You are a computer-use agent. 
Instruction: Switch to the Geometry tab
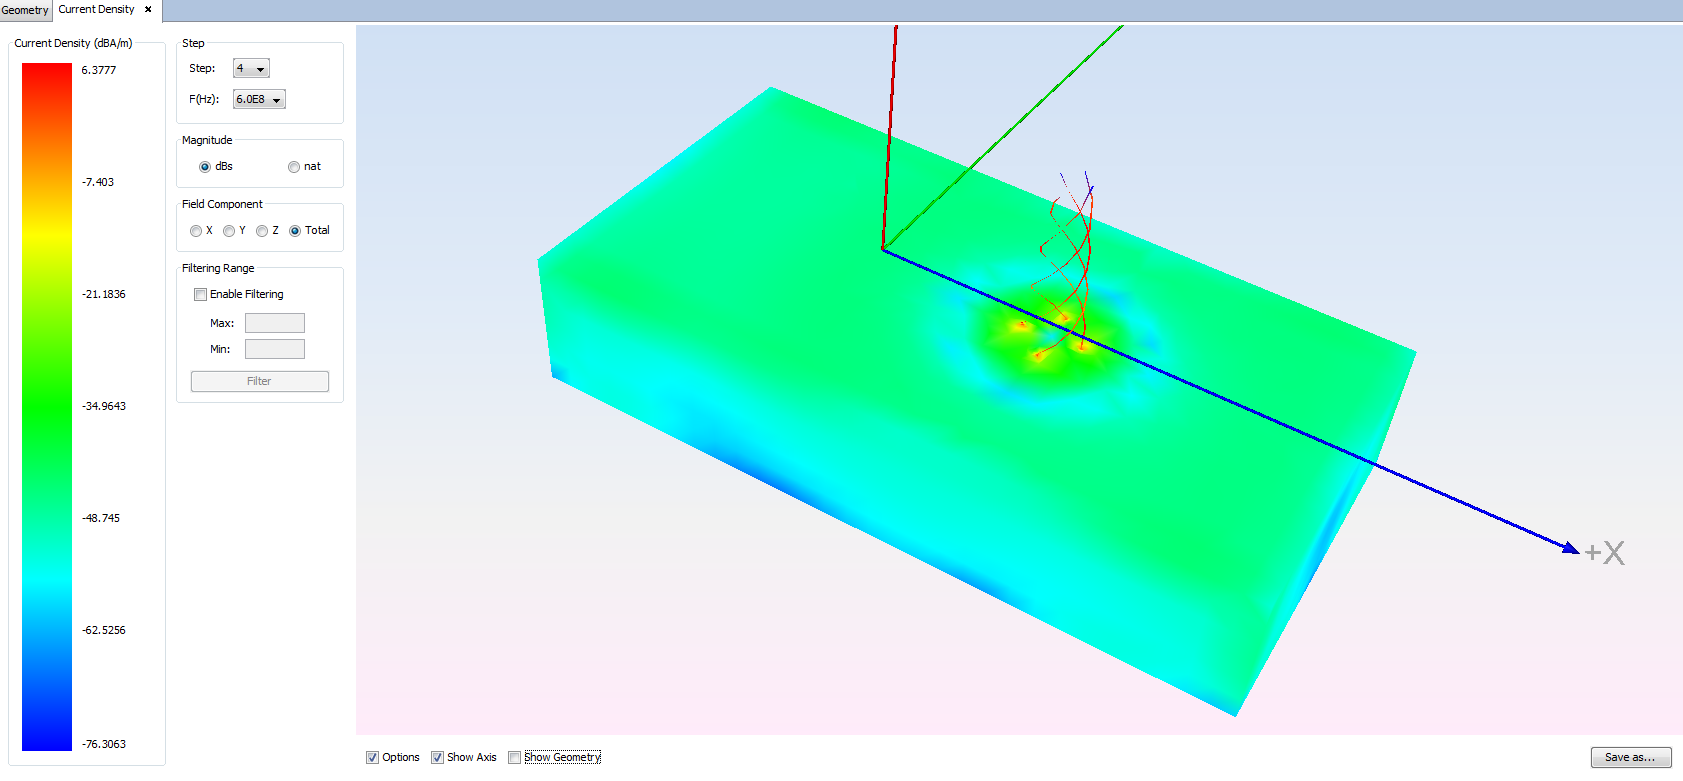[25, 10]
